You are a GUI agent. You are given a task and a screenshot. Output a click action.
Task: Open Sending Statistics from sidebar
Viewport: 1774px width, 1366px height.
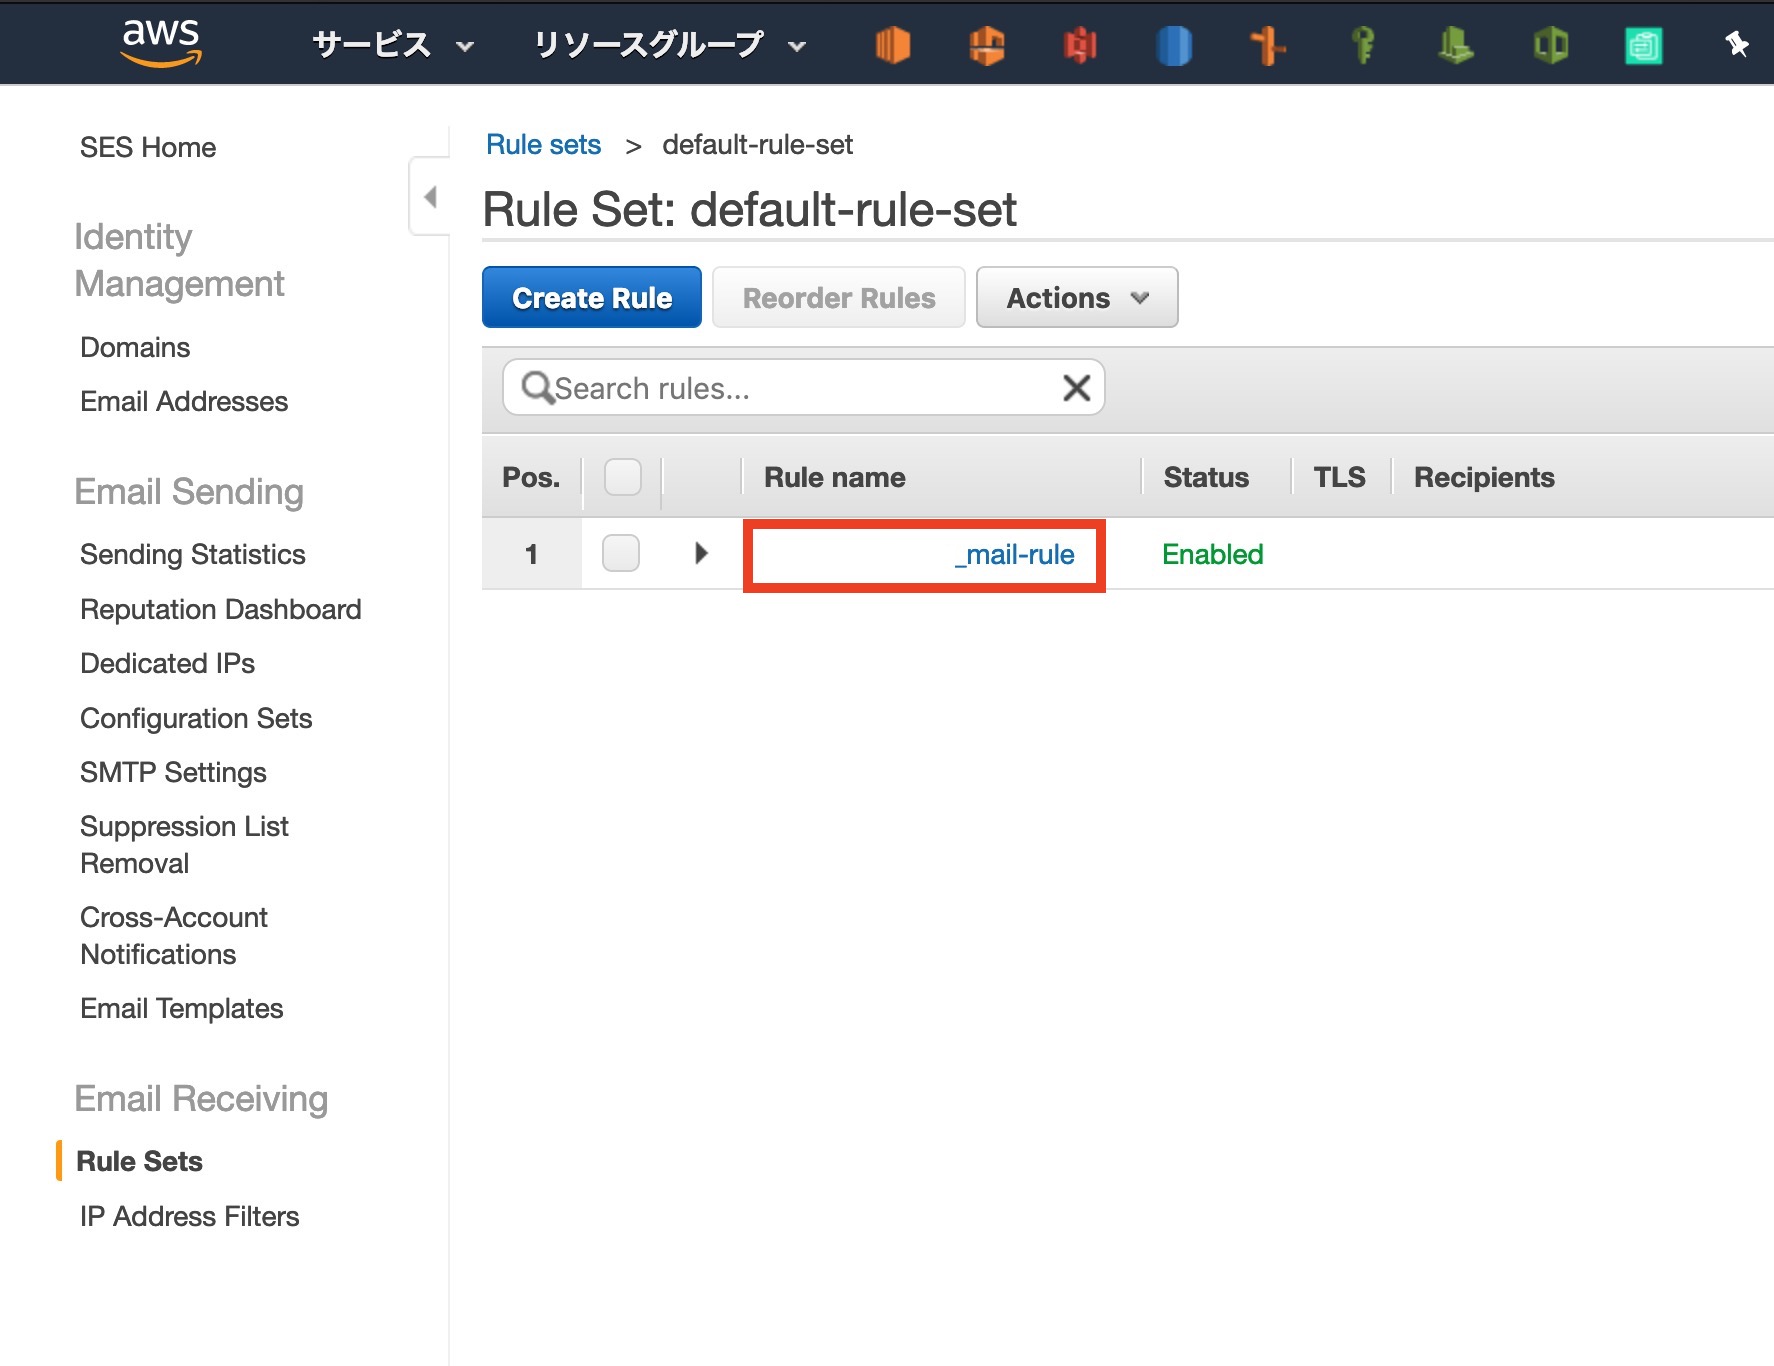tap(192, 554)
